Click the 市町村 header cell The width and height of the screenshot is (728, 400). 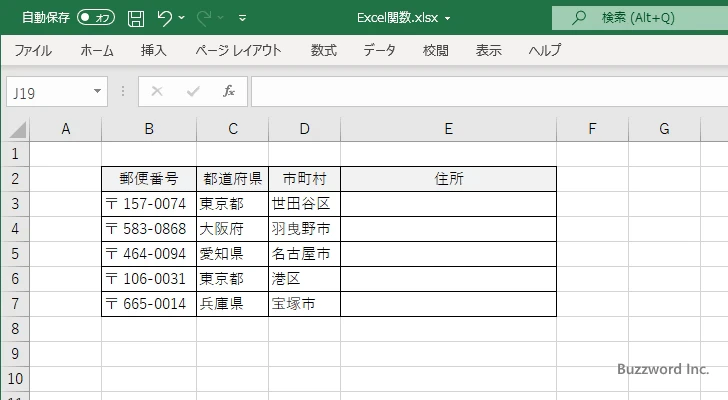pos(305,179)
